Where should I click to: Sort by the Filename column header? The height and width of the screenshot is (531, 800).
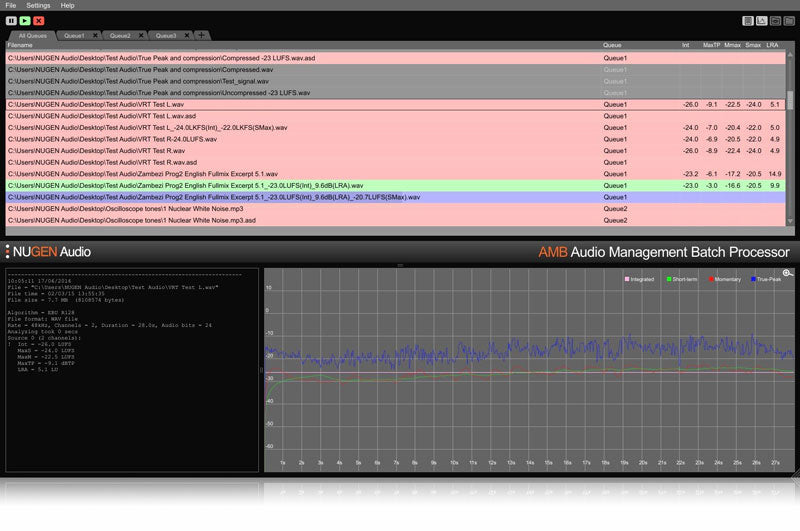coord(20,45)
